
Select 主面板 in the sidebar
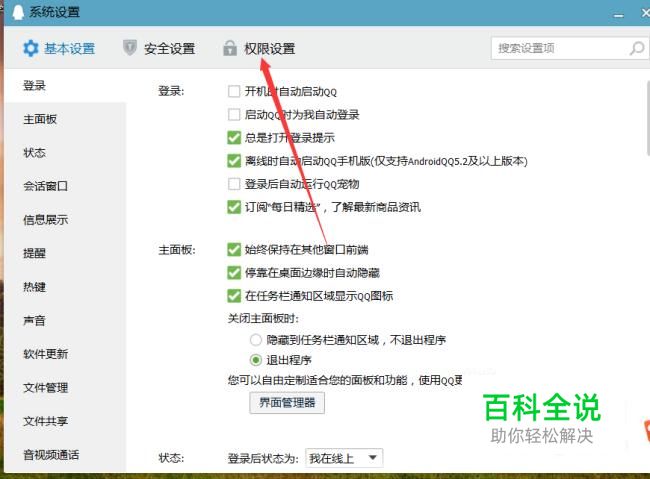click(x=40, y=119)
